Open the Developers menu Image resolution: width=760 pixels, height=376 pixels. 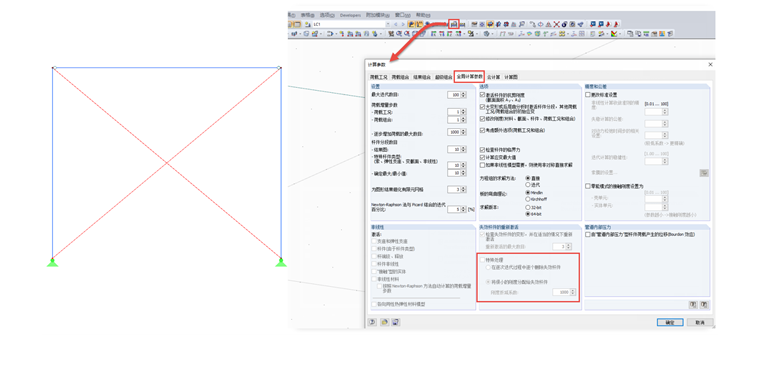(x=350, y=15)
